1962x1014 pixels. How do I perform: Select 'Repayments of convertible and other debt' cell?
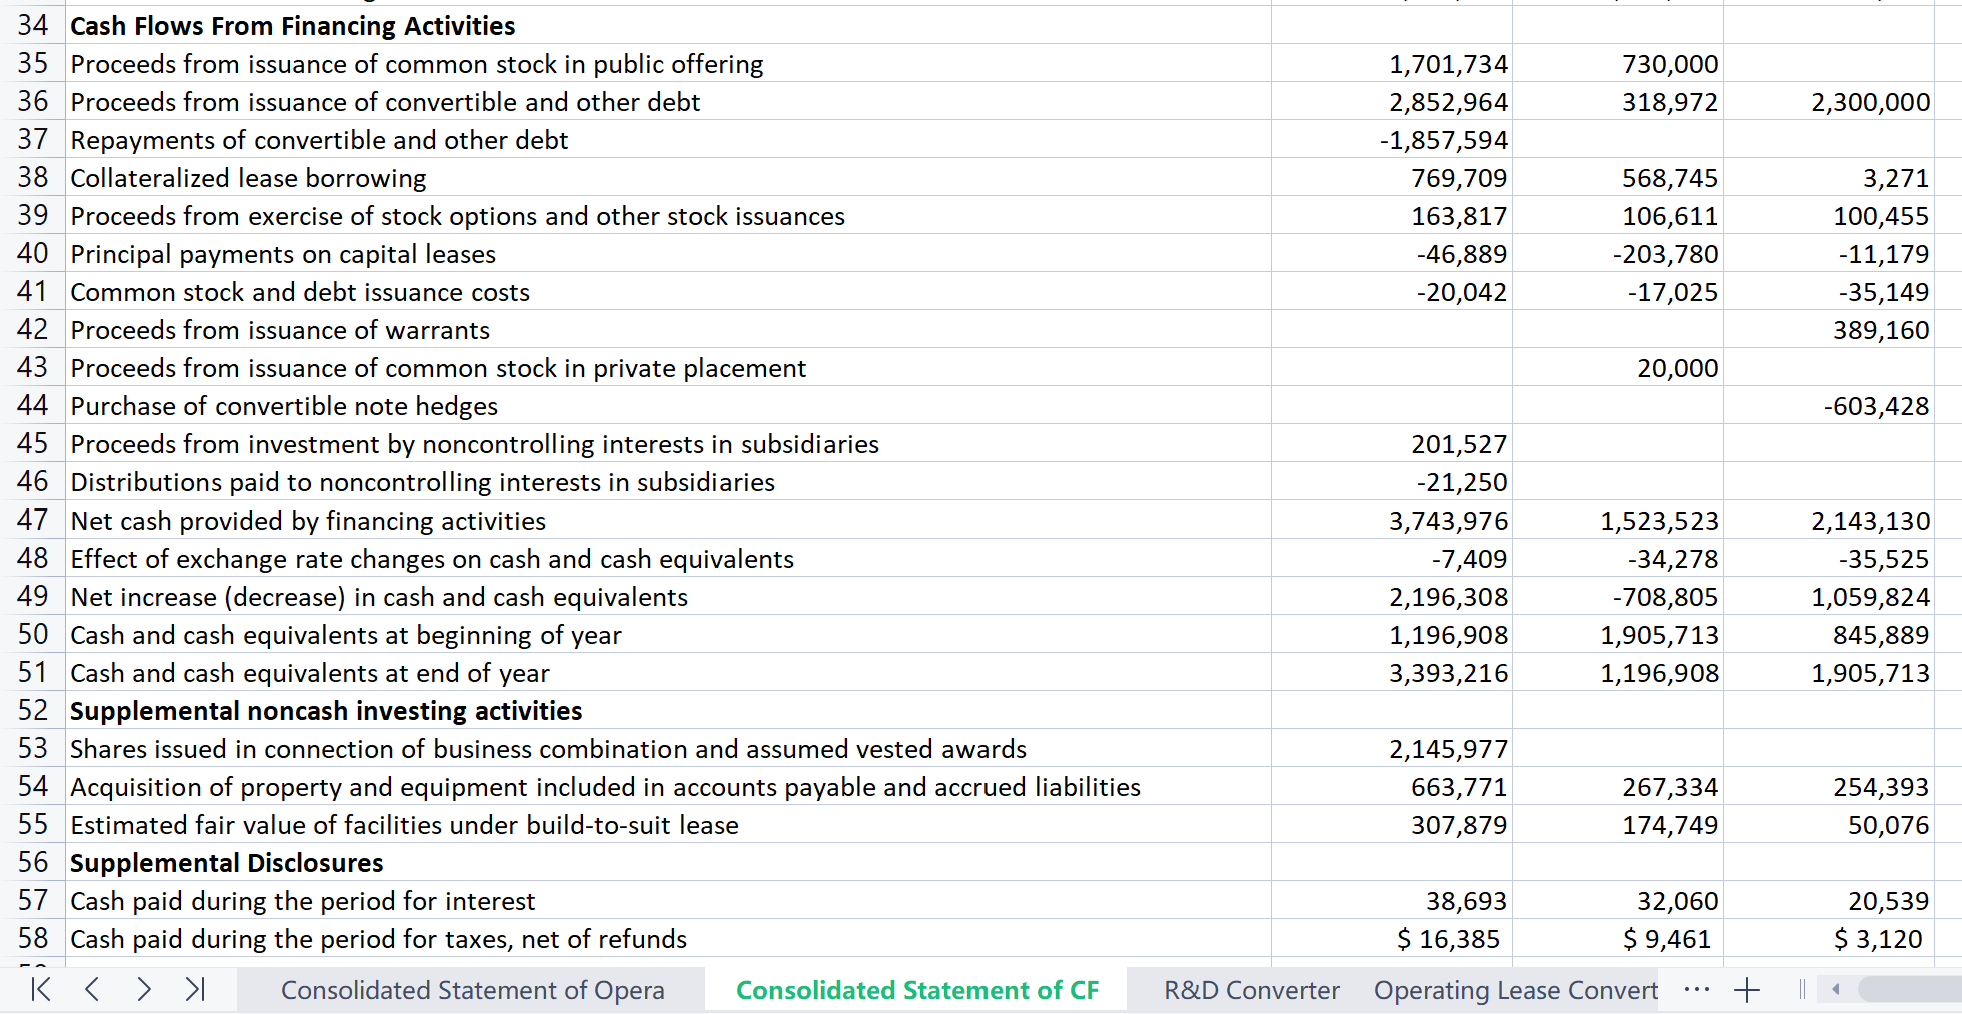(x=668, y=139)
